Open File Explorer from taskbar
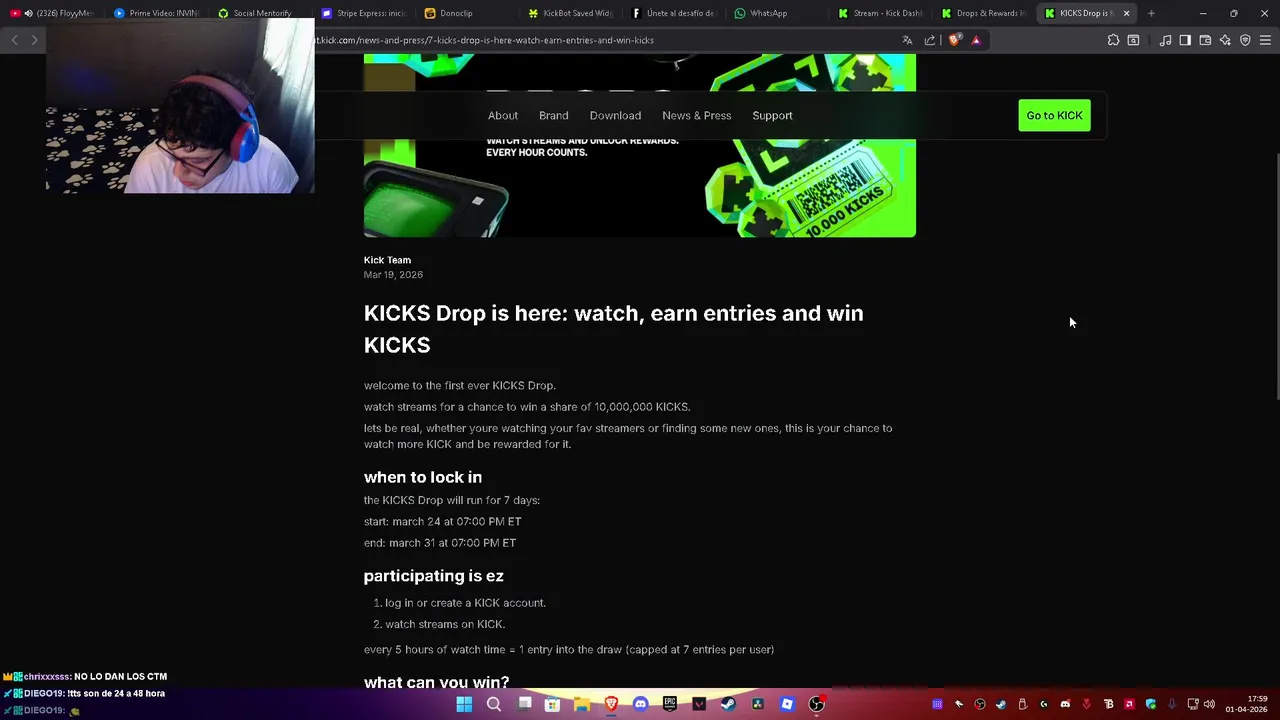Screen dimensions: 1280x720 (582, 704)
